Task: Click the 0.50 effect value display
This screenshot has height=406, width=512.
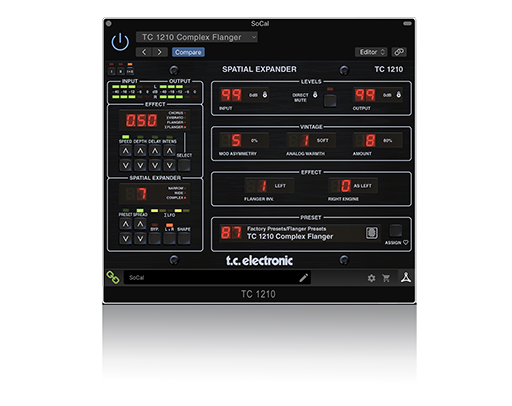Action: pos(141,120)
